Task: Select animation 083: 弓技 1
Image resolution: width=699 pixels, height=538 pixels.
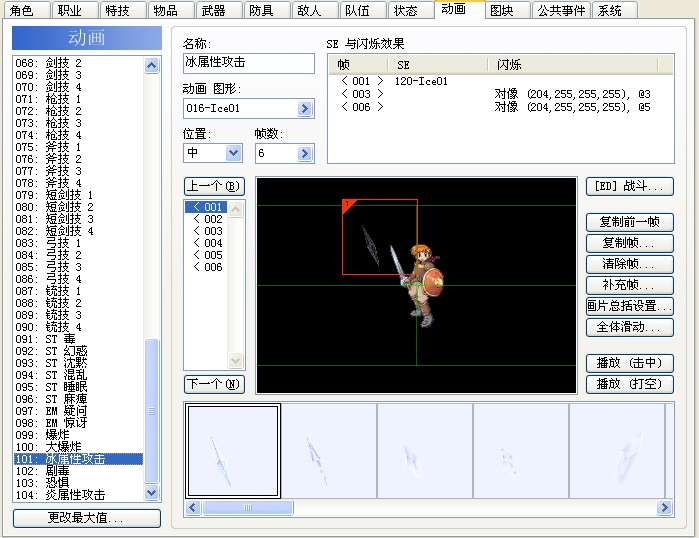Action: 78,243
